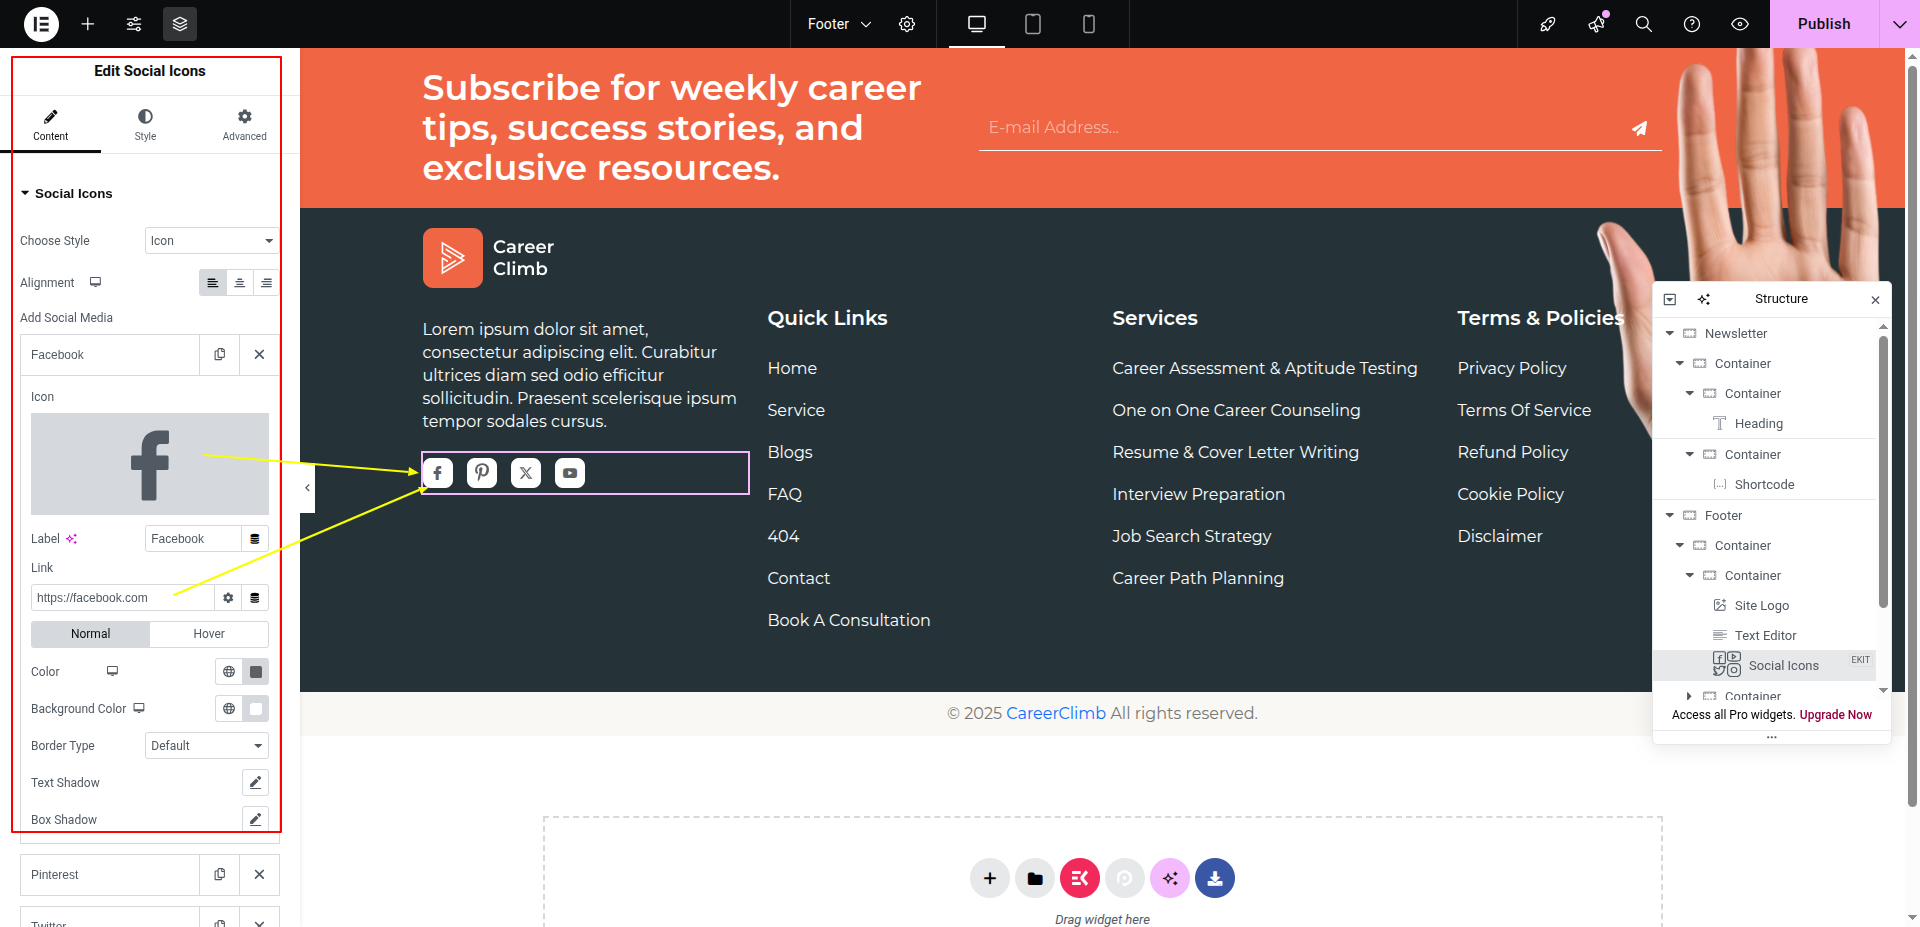The height and width of the screenshot is (927, 1920).
Task: Click the blue download import button
Action: [x=1215, y=878]
